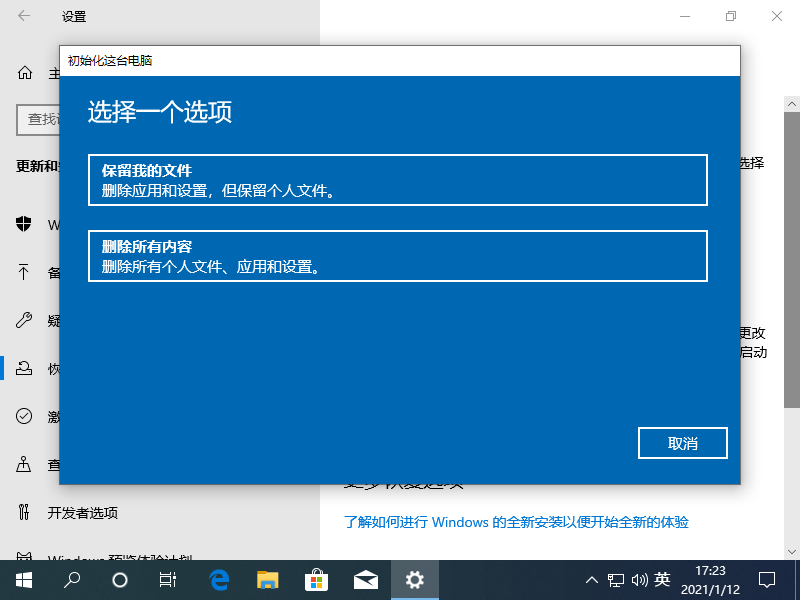Click the 备份 backup icon

pos(22,272)
